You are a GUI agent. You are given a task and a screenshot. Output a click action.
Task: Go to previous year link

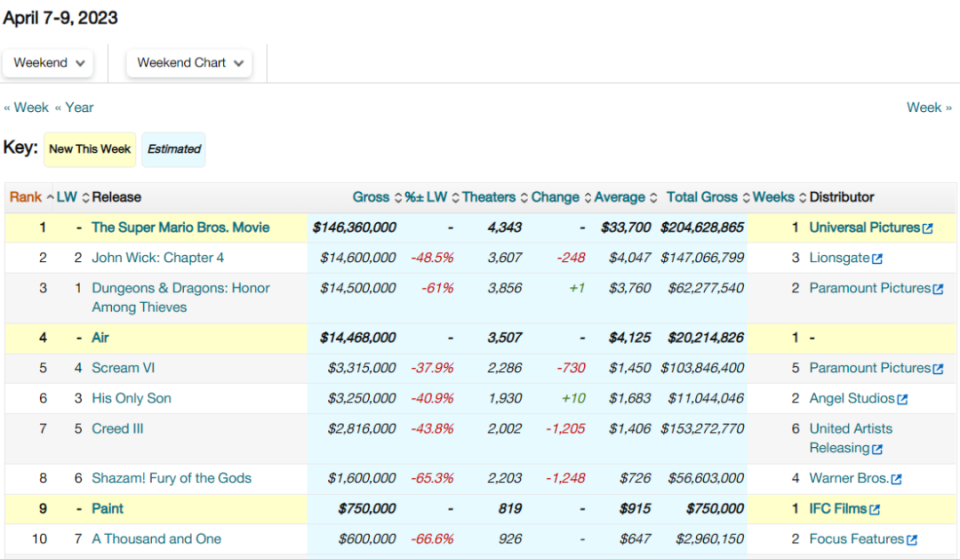74,108
